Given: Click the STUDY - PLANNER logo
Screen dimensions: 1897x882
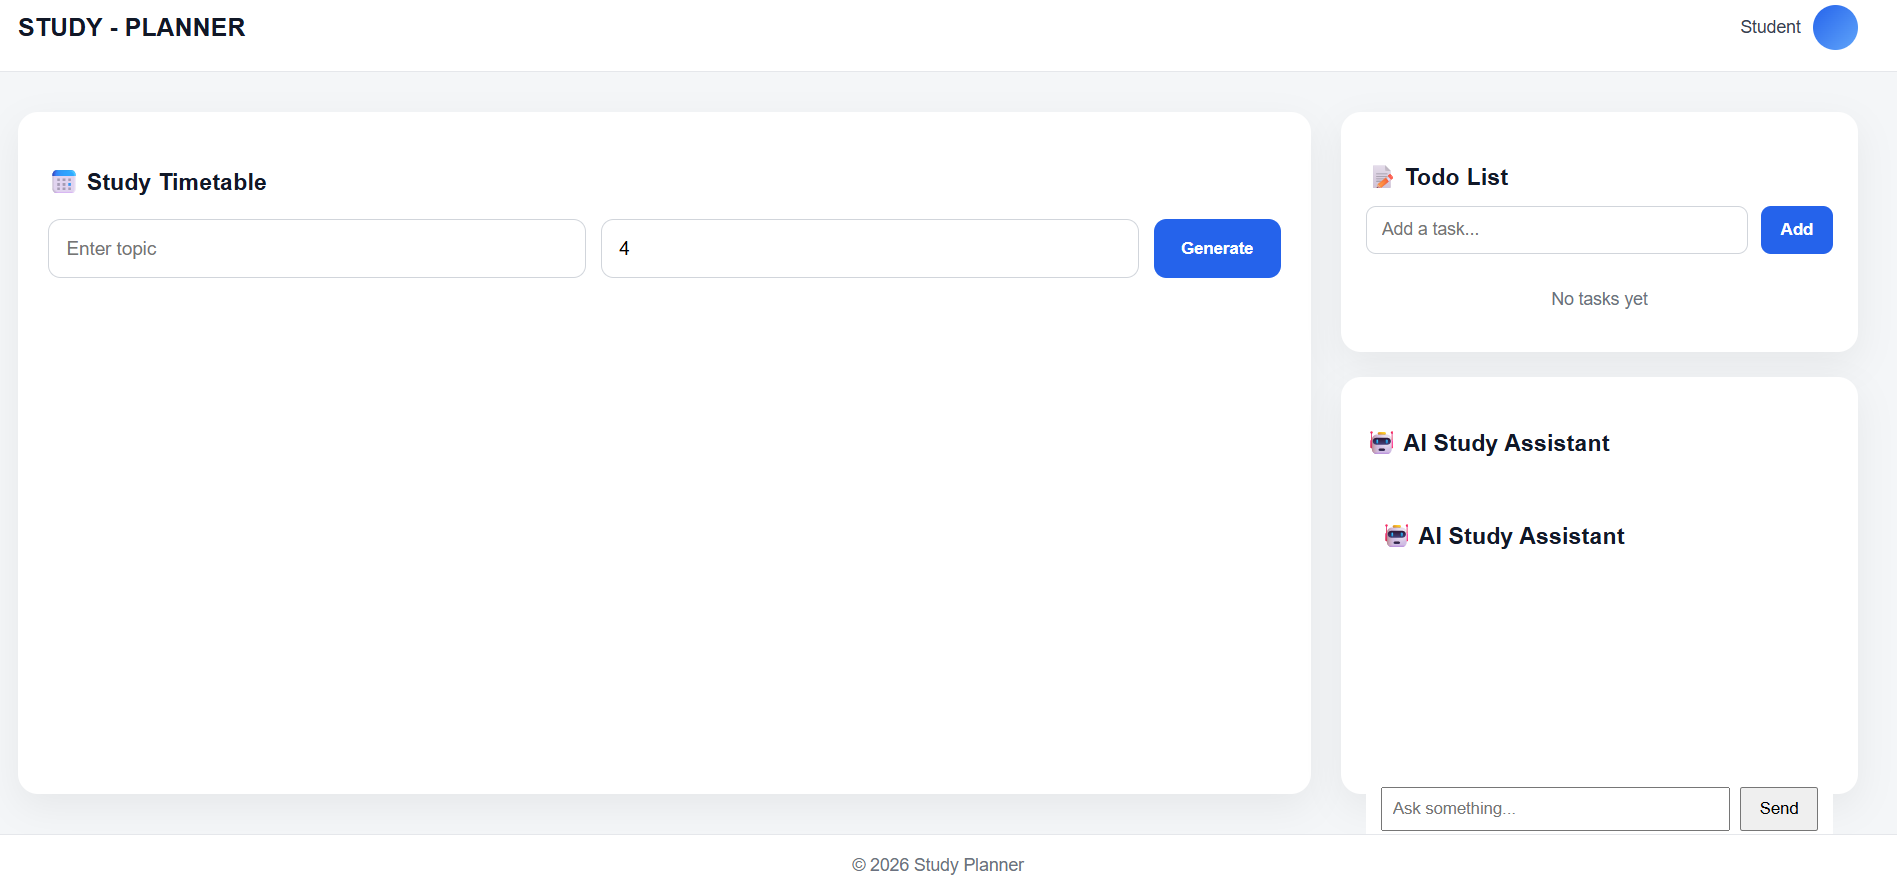Looking at the screenshot, I should (131, 27).
